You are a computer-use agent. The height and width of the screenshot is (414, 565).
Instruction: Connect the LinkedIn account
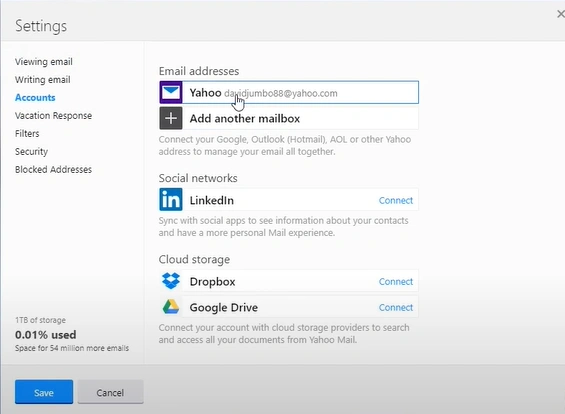coord(396,200)
